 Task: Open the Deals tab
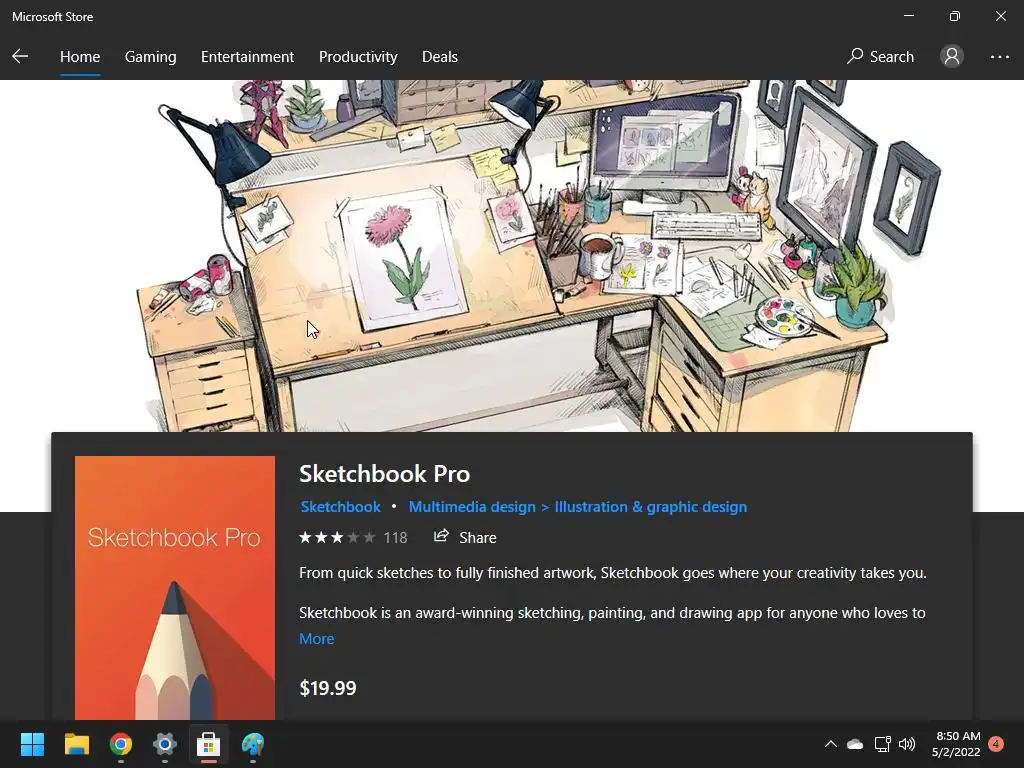tap(440, 57)
